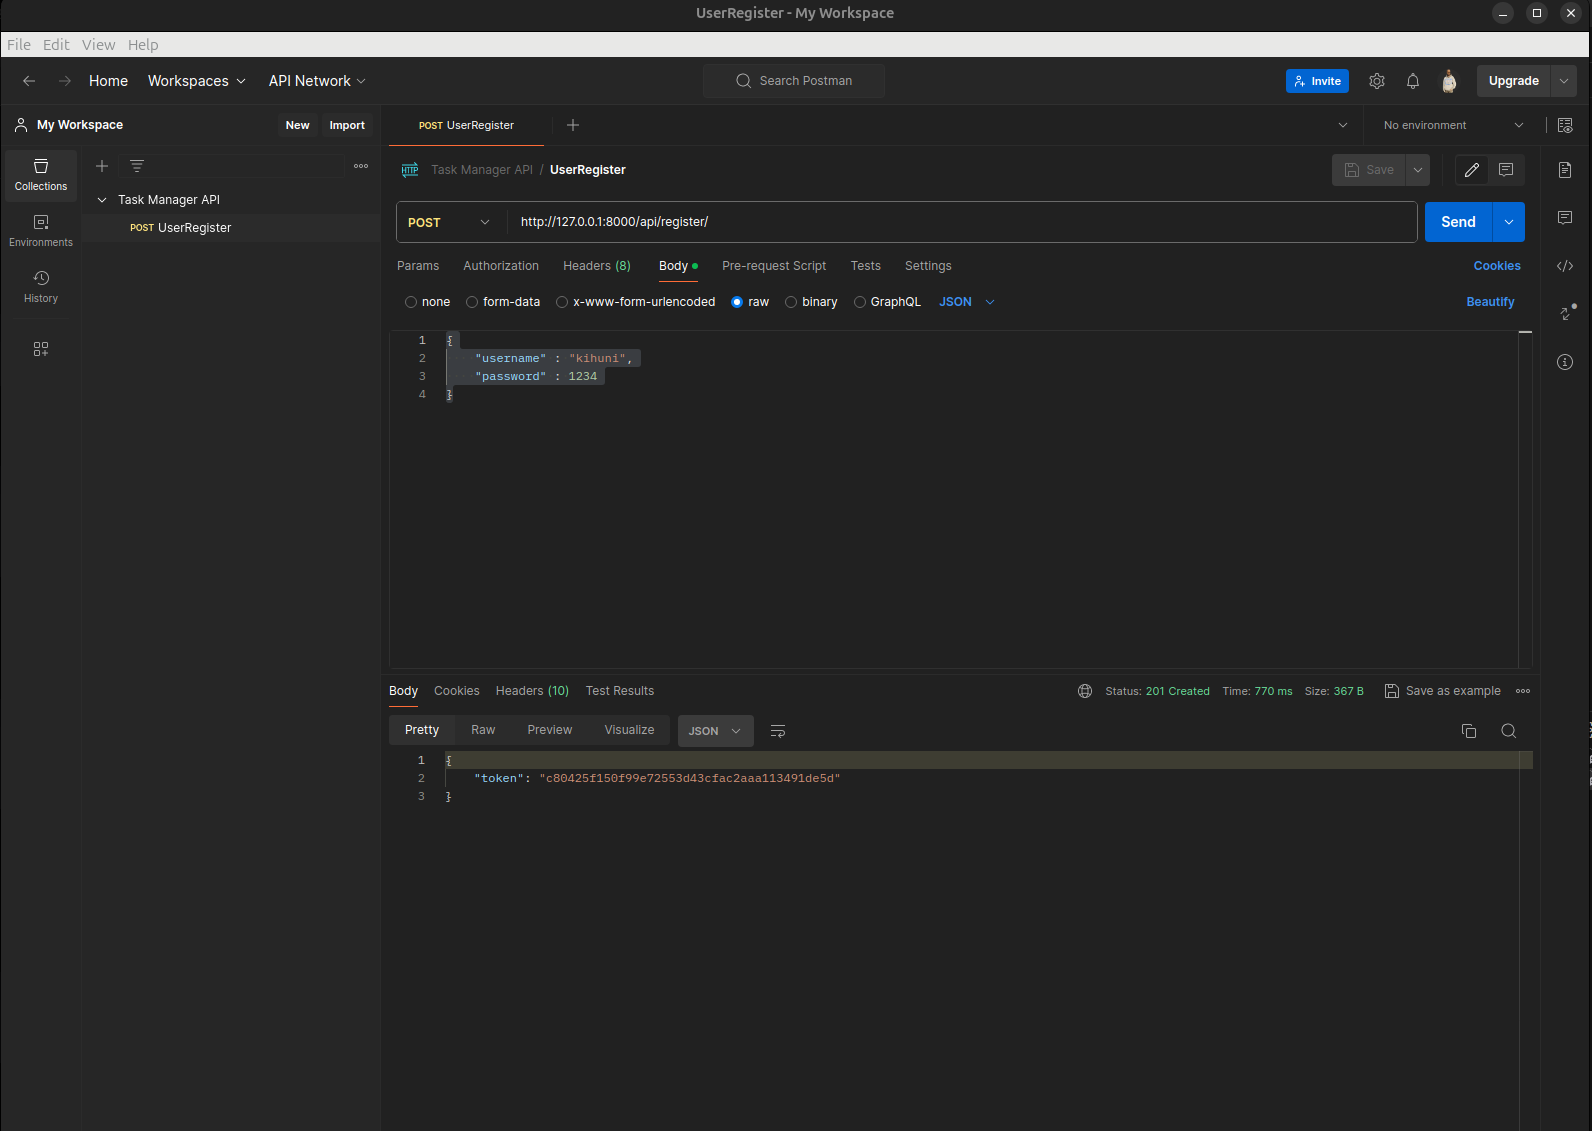Viewport: 1592px width, 1131px height.
Task: Click the collections filter icon
Action: pyautogui.click(x=137, y=166)
